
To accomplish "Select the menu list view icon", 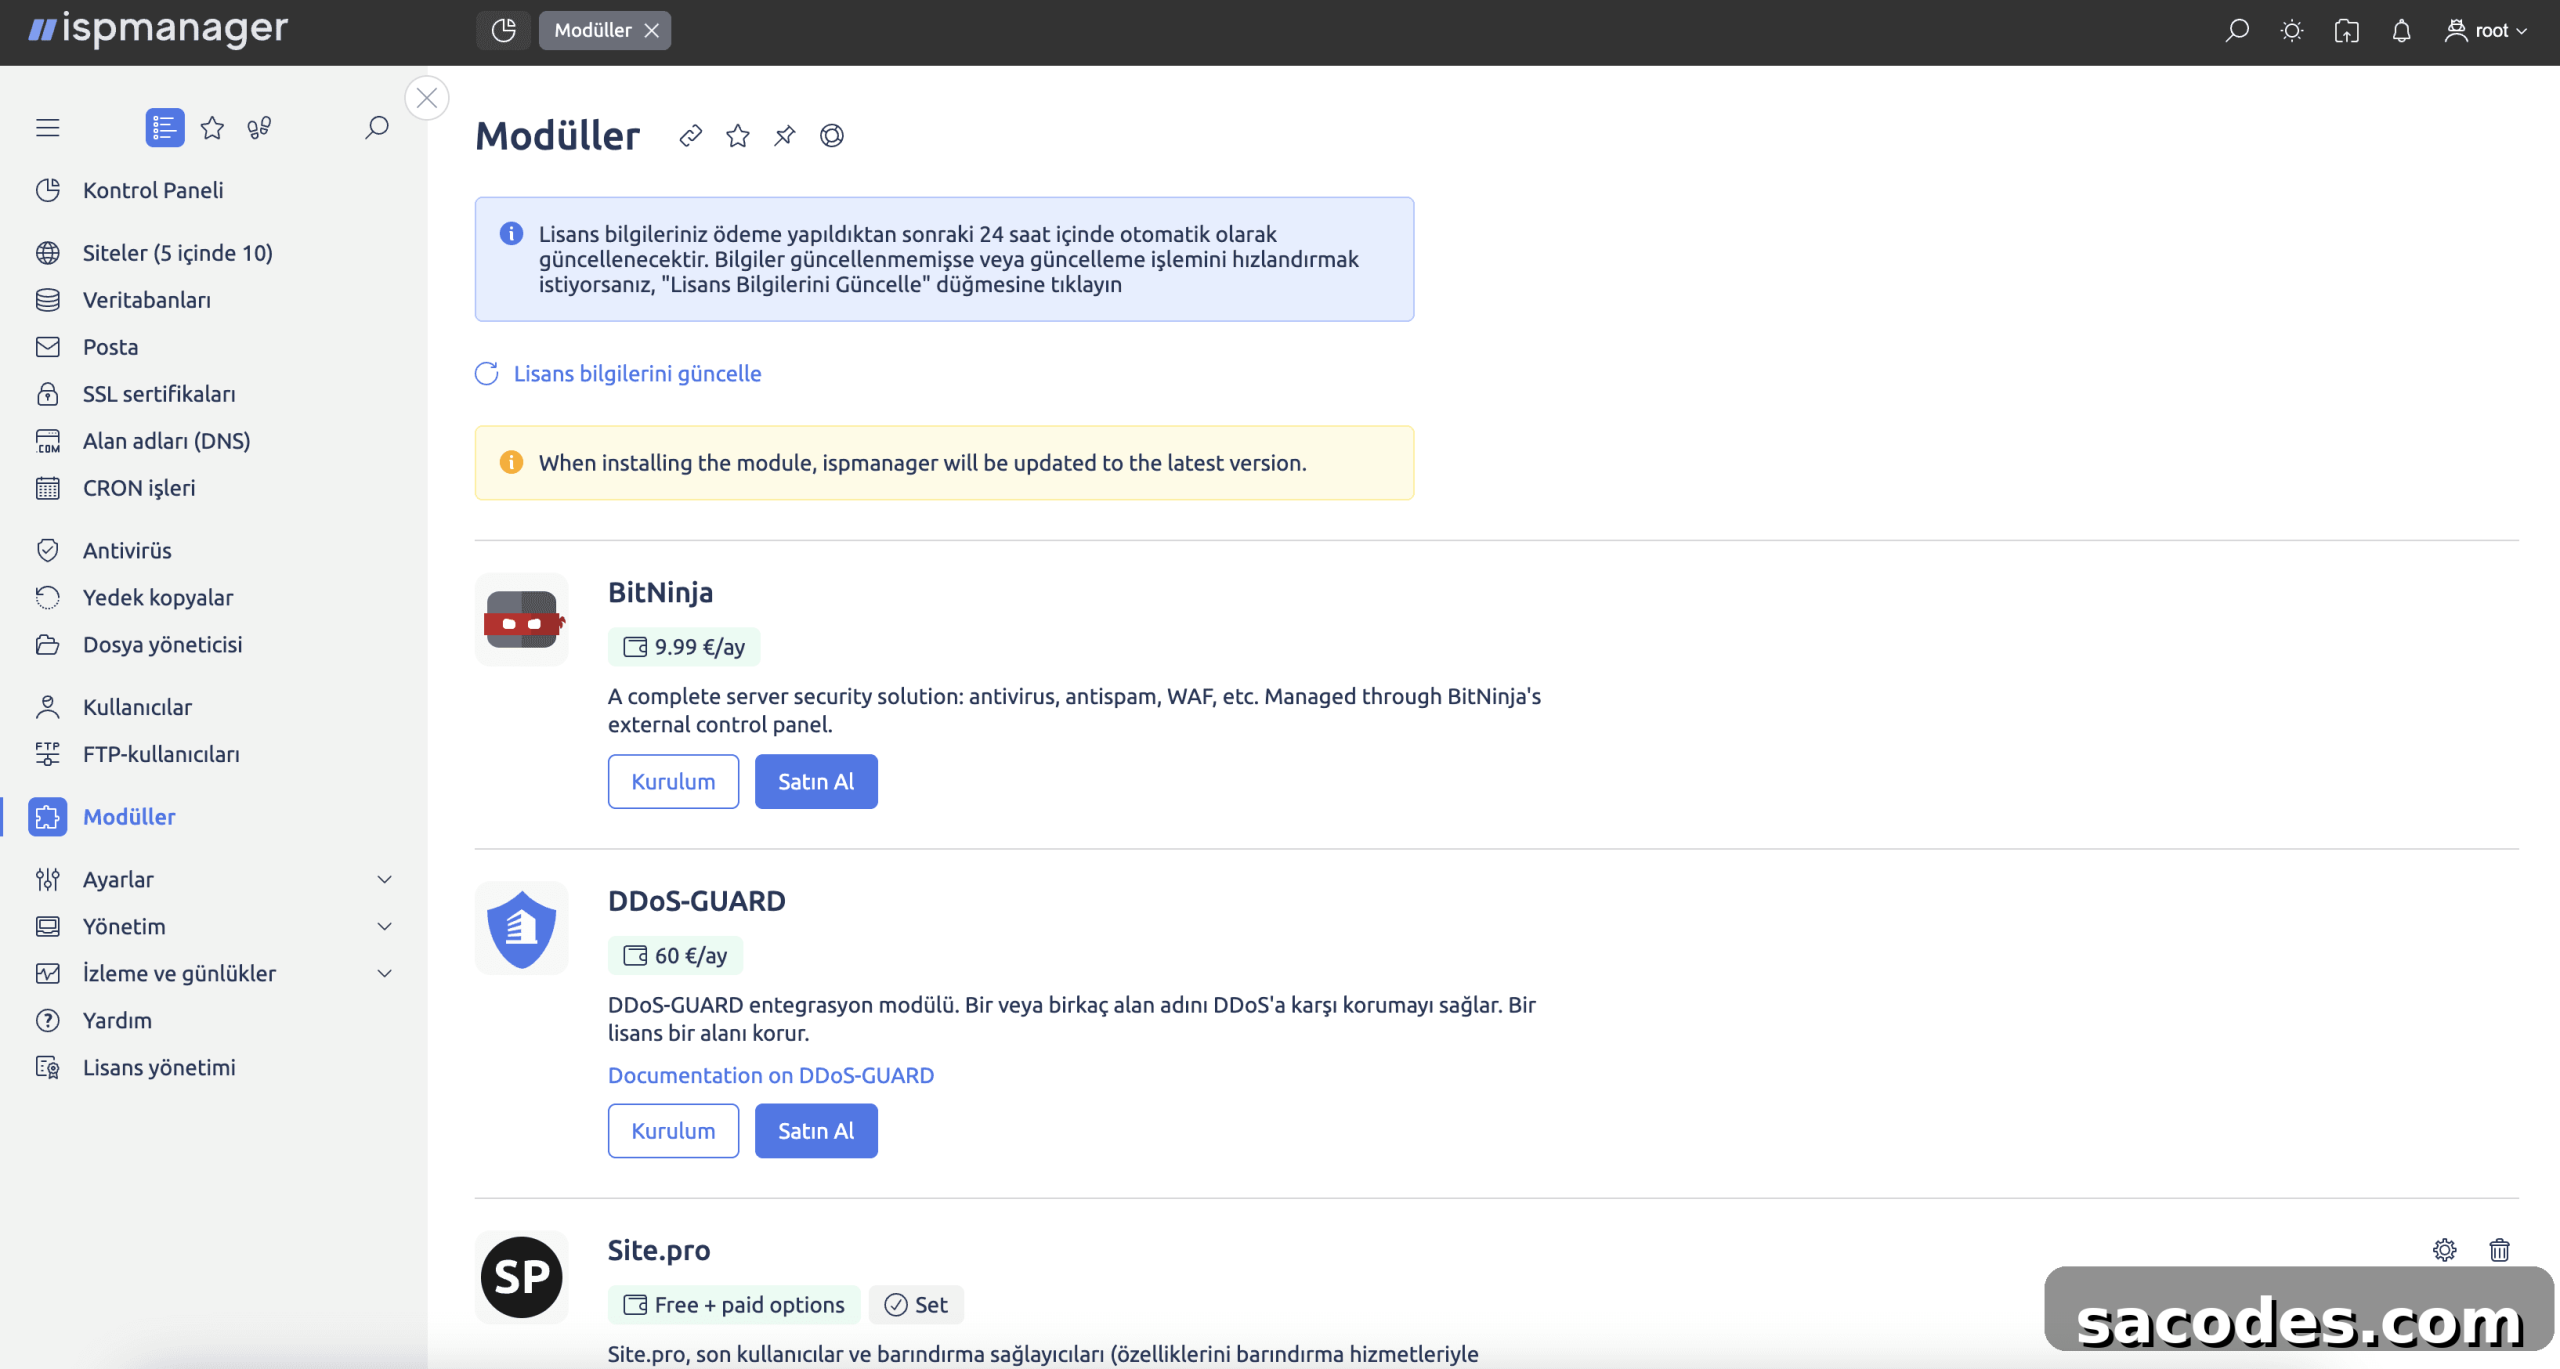I will click(165, 128).
